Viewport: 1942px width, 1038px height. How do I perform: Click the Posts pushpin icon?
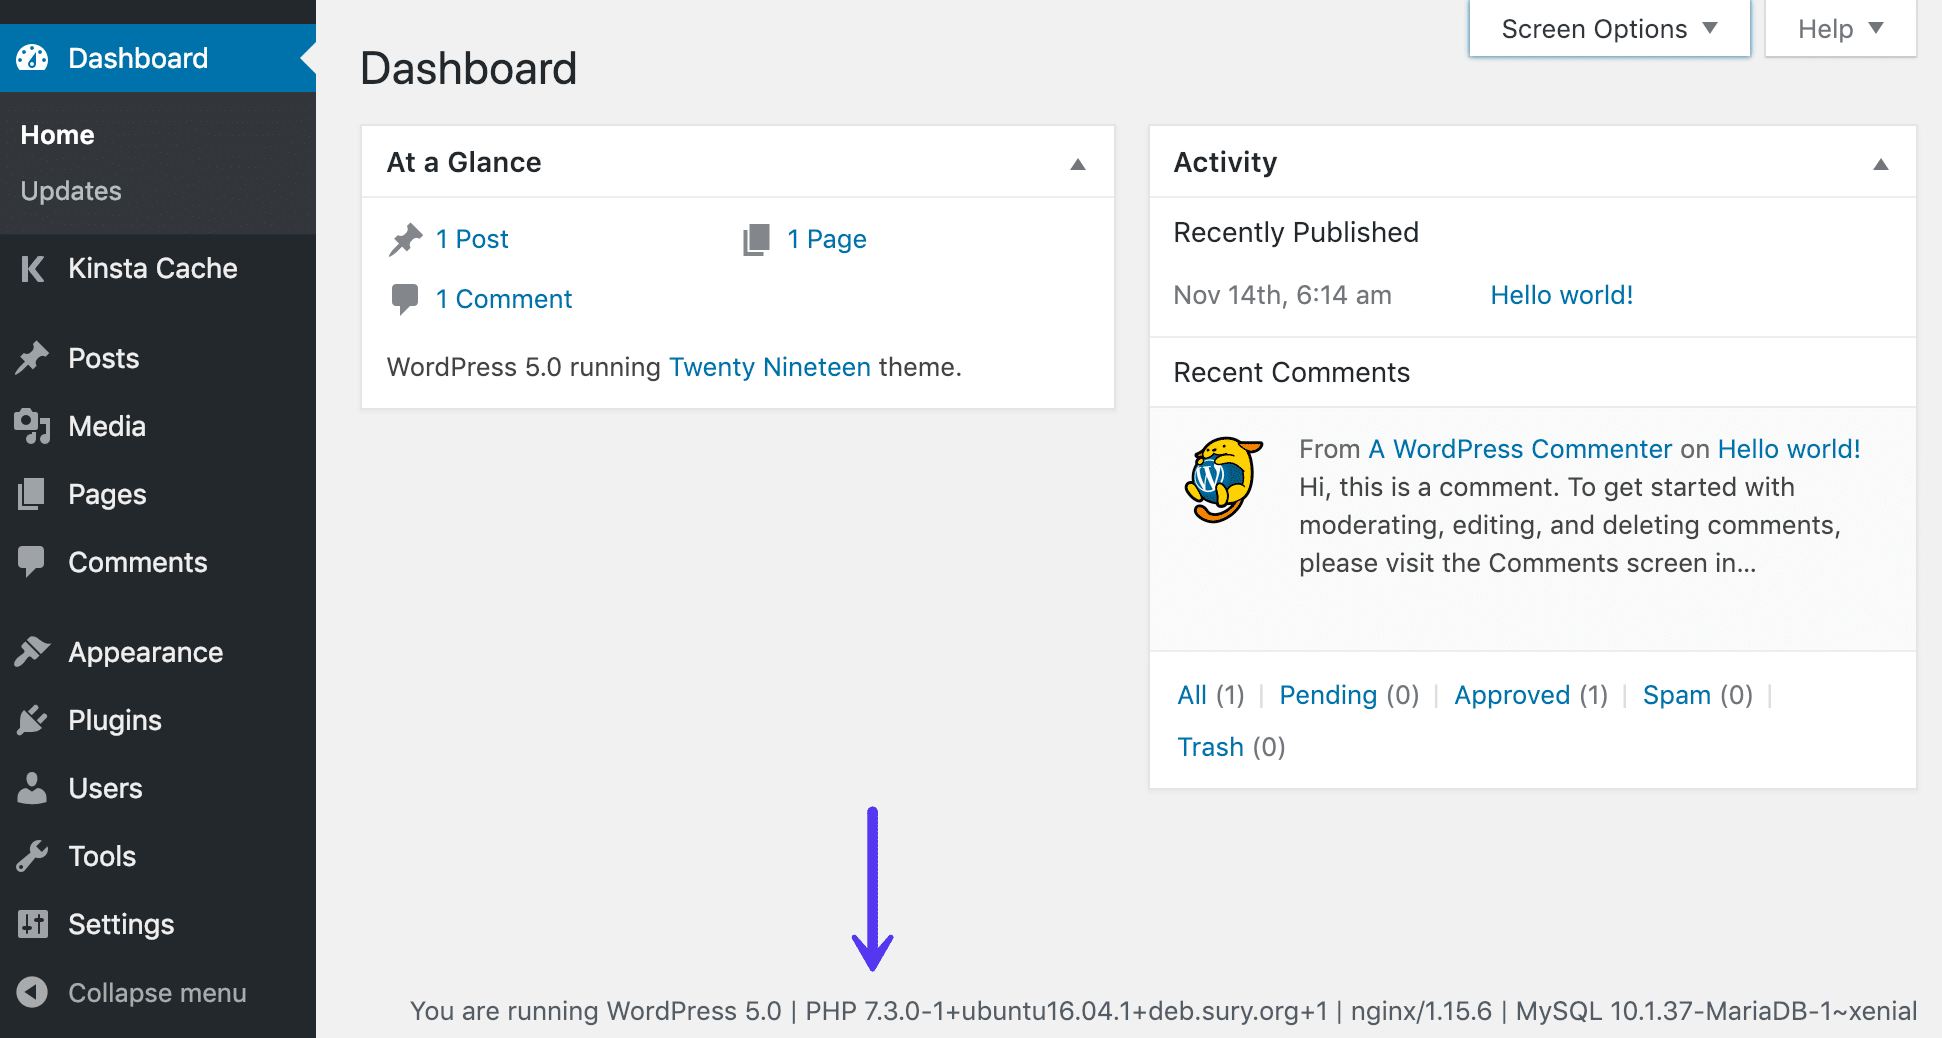tap(33, 358)
